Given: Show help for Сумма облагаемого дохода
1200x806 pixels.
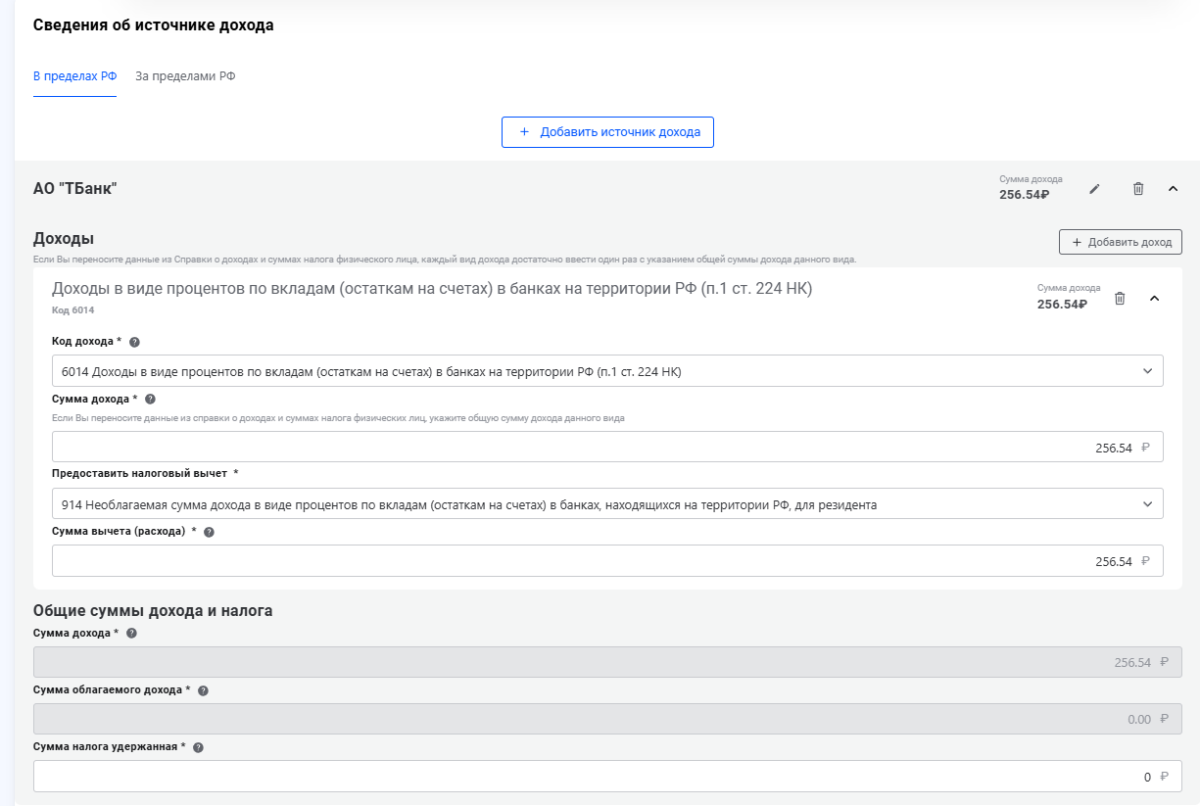Looking at the screenshot, I should point(203,691).
